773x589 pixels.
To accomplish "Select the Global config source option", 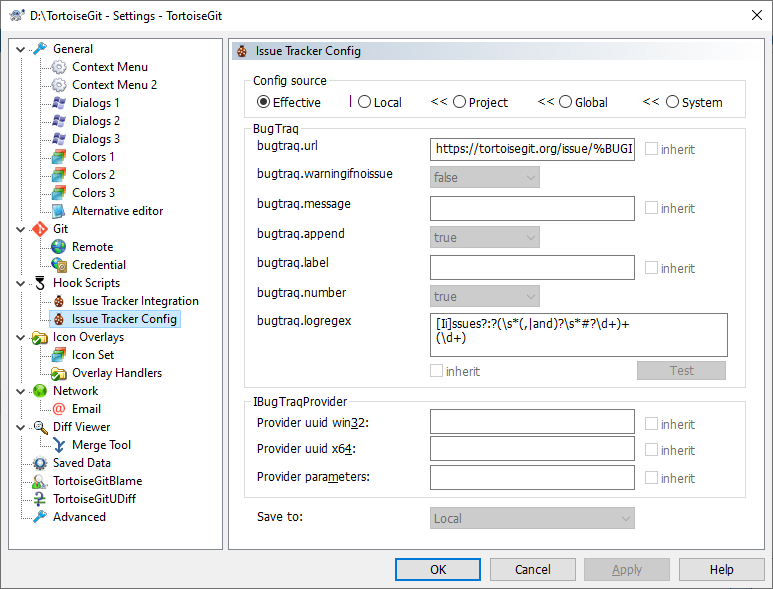I will tap(566, 102).
